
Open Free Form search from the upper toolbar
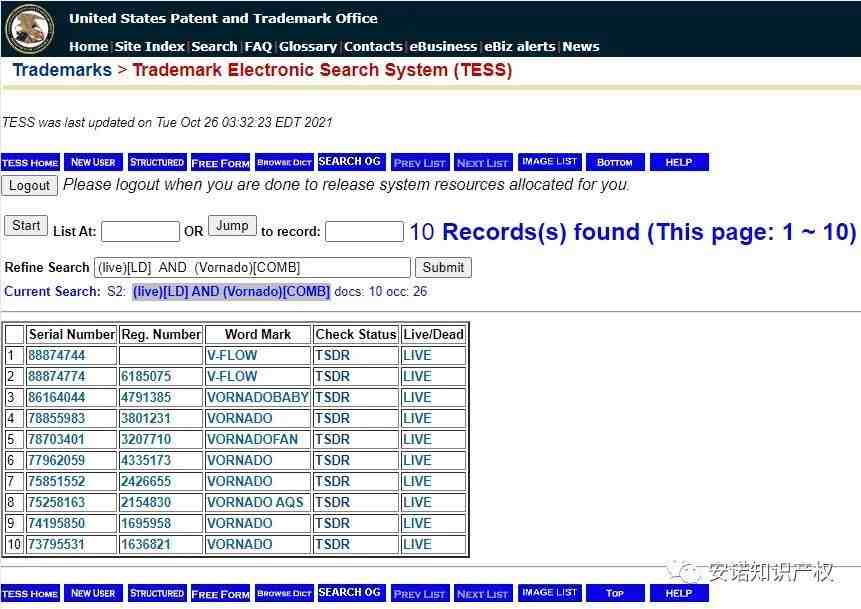click(221, 163)
